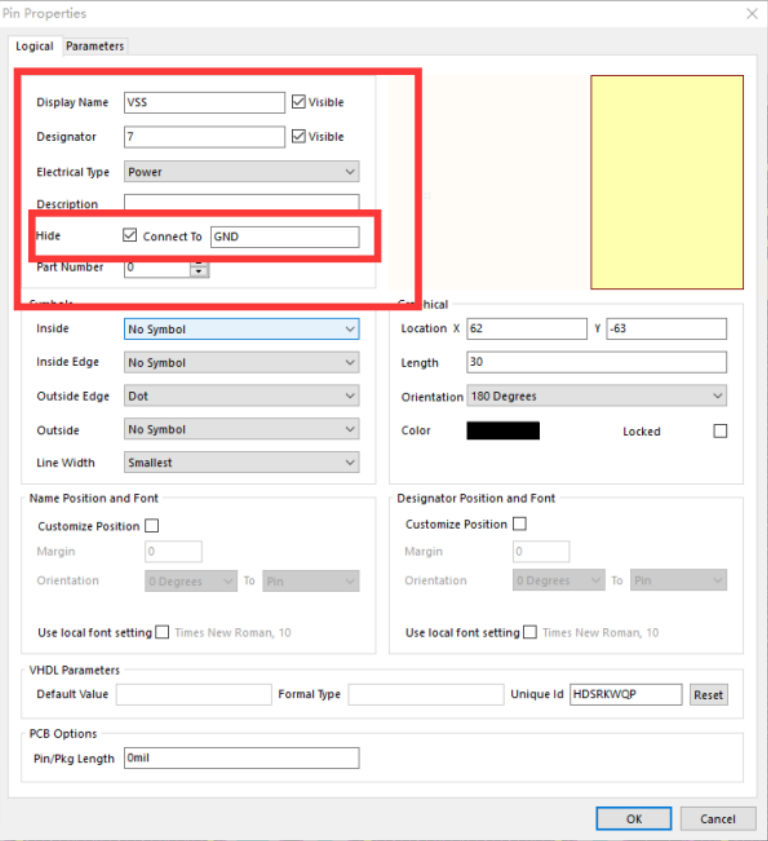Toggle Visible checkbox for Display Name
The height and width of the screenshot is (841, 768).
(299, 102)
